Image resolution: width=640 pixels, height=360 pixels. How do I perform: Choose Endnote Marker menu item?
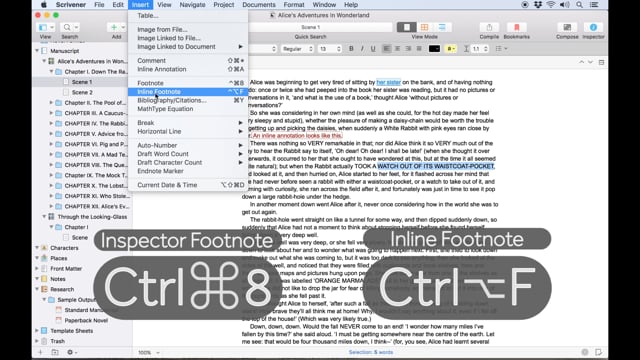(x=188, y=171)
